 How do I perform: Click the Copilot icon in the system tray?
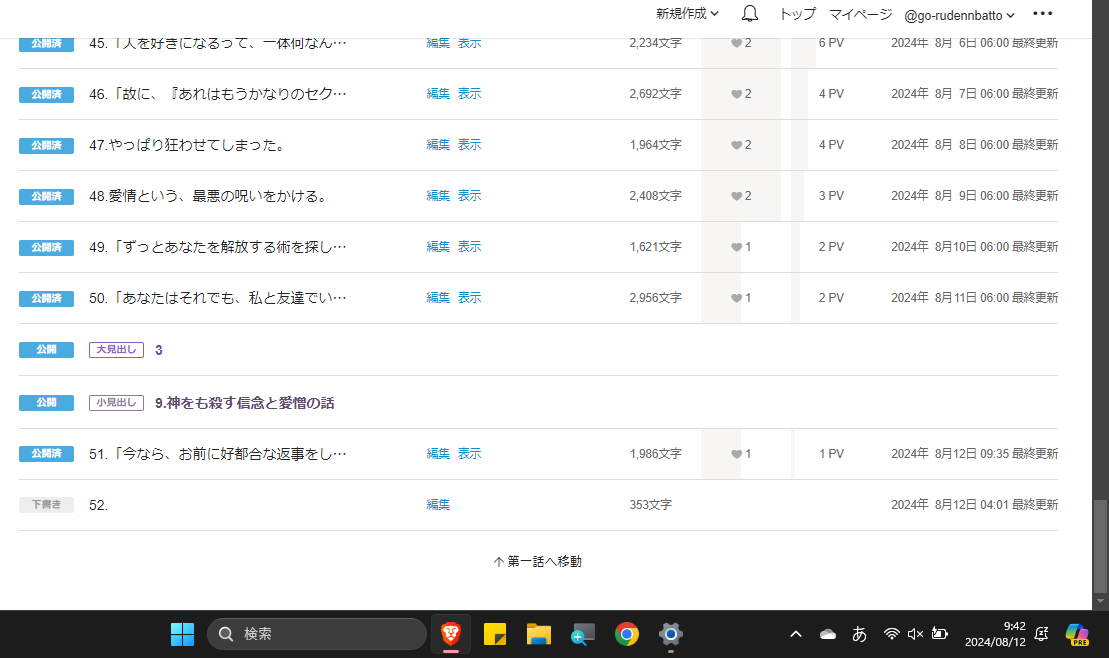1077,634
